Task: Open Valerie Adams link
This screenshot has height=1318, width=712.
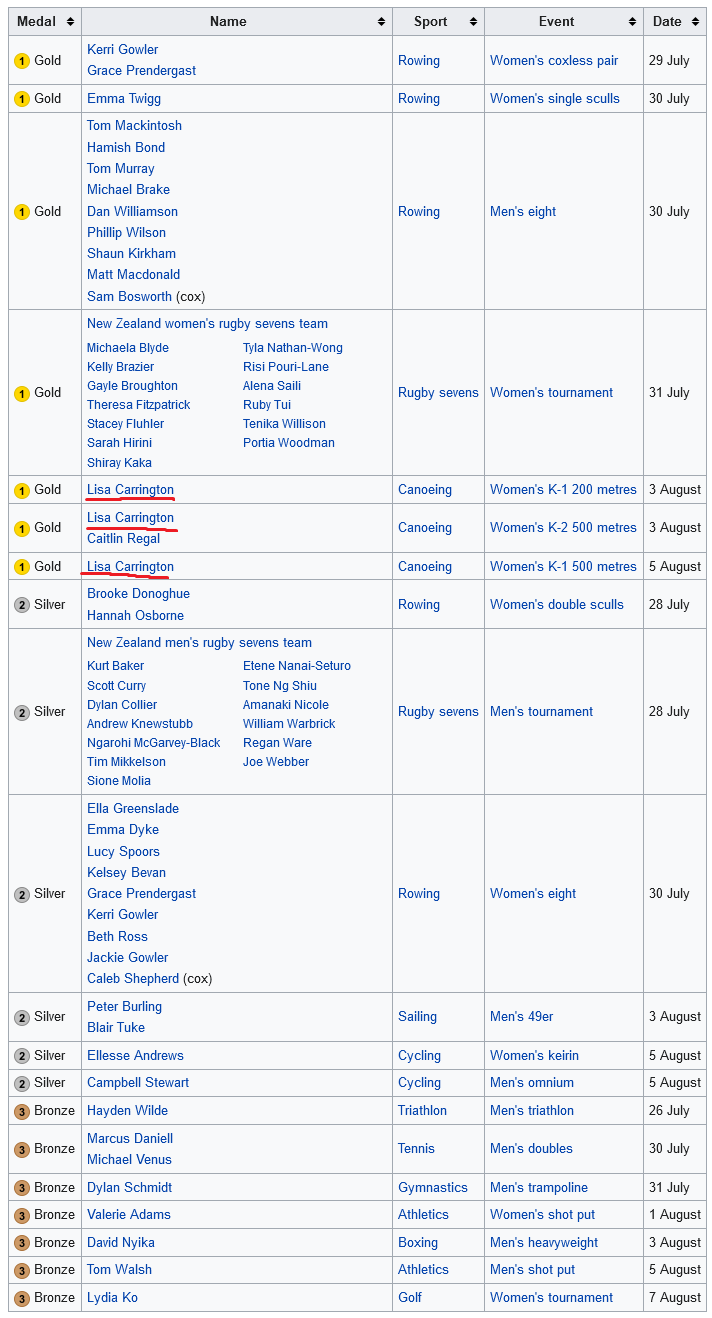Action: click(x=129, y=1214)
